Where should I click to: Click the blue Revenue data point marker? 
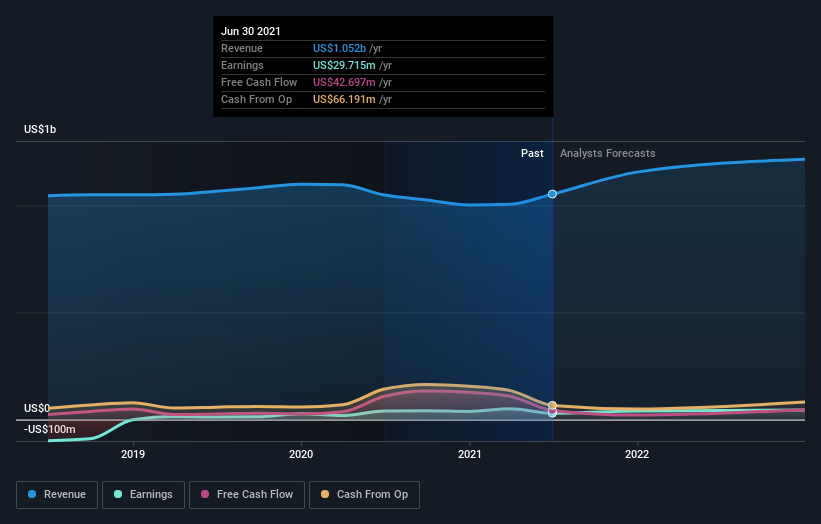[x=552, y=194]
